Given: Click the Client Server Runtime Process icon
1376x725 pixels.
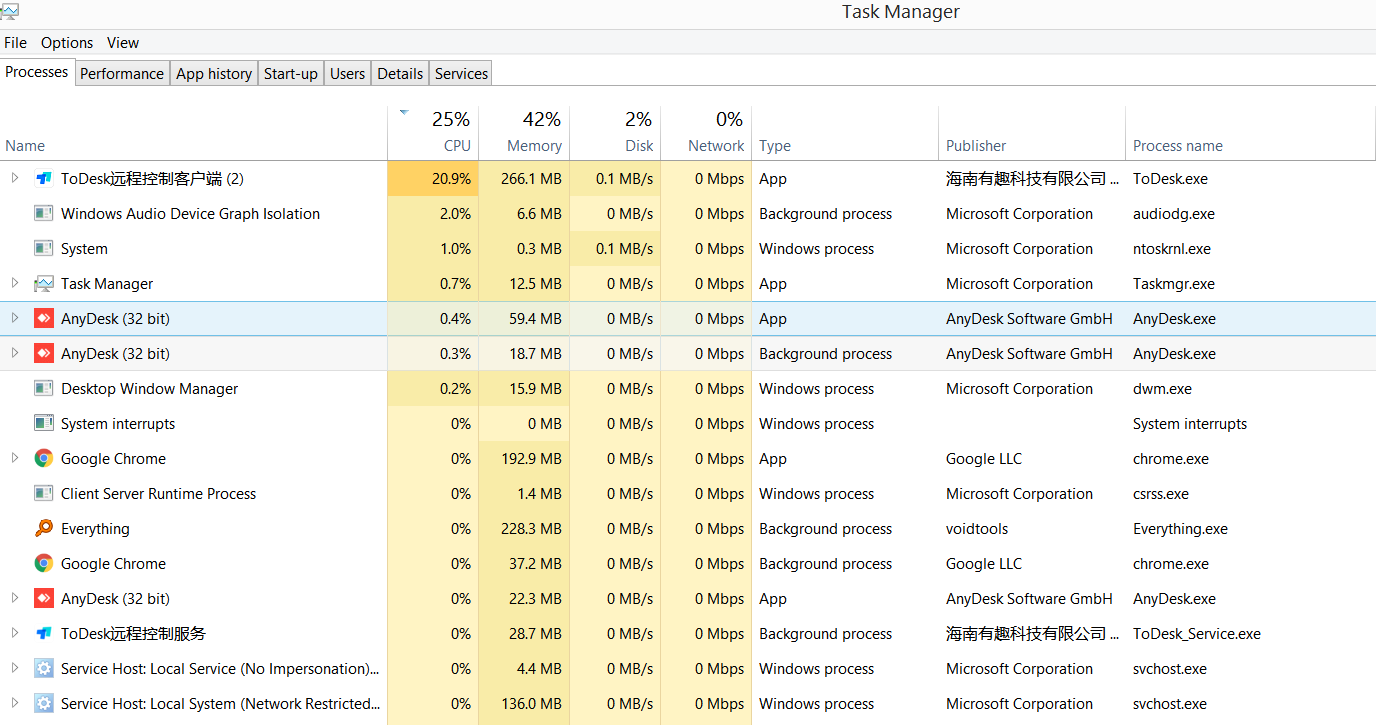Looking at the screenshot, I should pyautogui.click(x=43, y=494).
